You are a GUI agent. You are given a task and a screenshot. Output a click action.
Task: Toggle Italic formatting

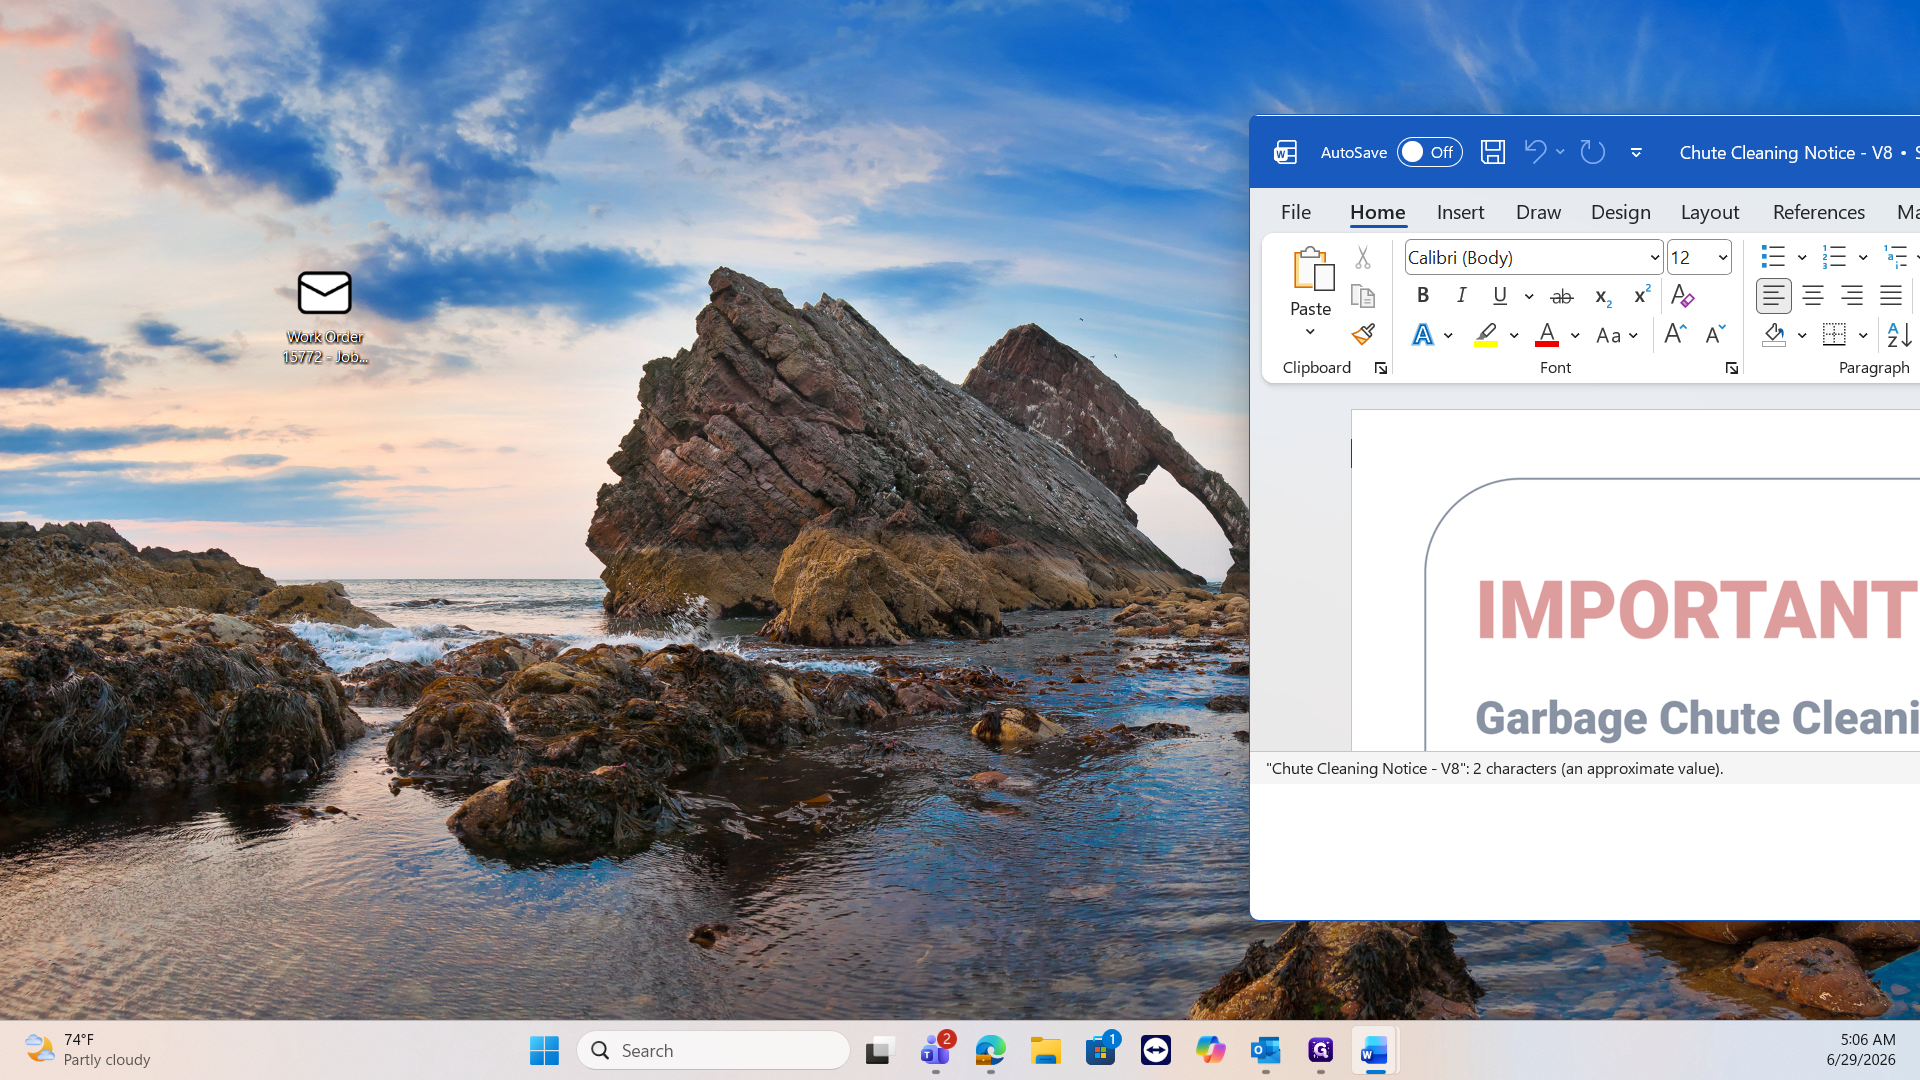(x=1461, y=296)
